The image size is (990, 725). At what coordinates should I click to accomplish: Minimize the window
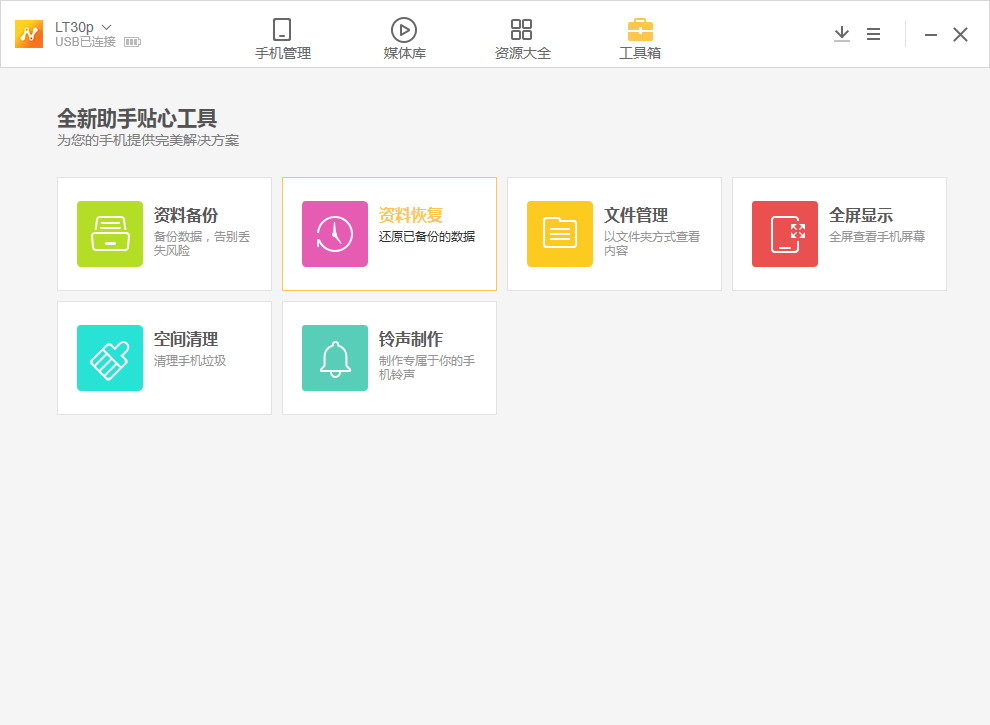click(x=931, y=35)
